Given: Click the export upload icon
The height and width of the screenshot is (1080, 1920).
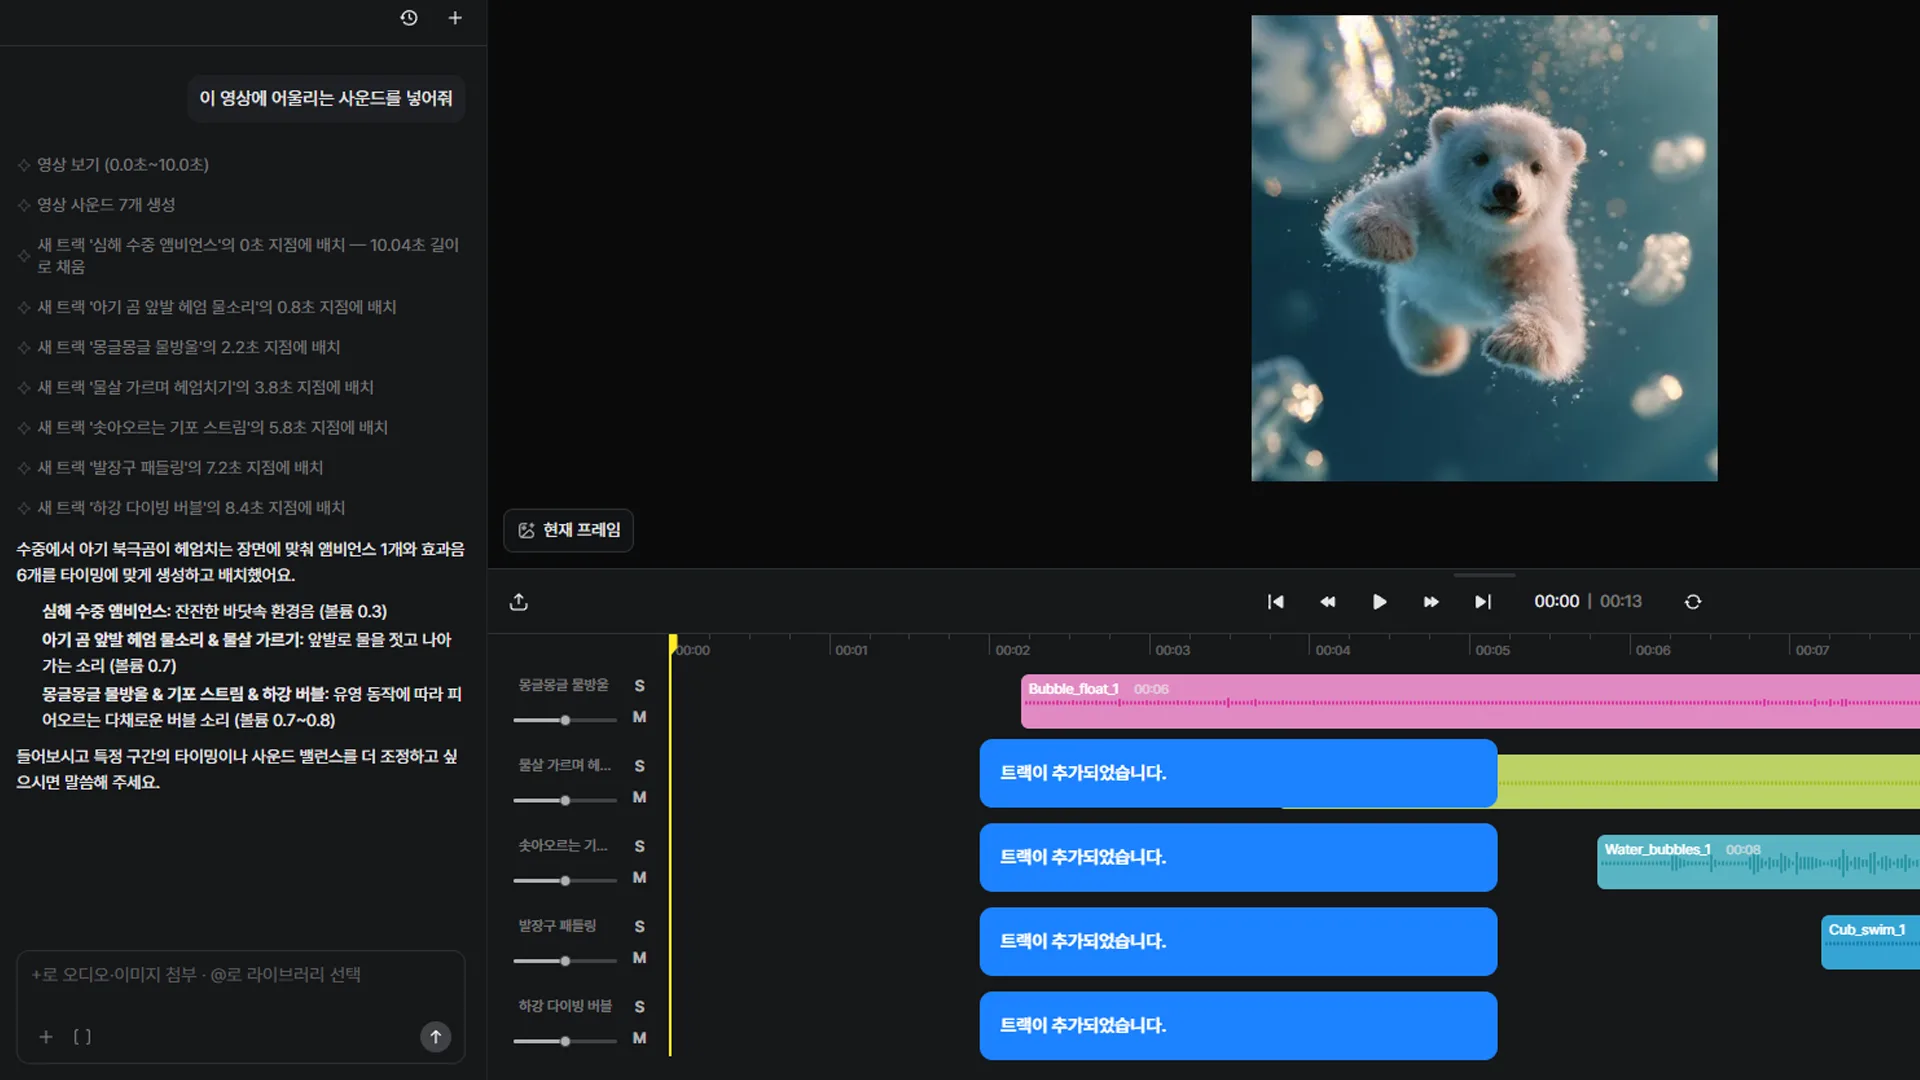Looking at the screenshot, I should 518,602.
